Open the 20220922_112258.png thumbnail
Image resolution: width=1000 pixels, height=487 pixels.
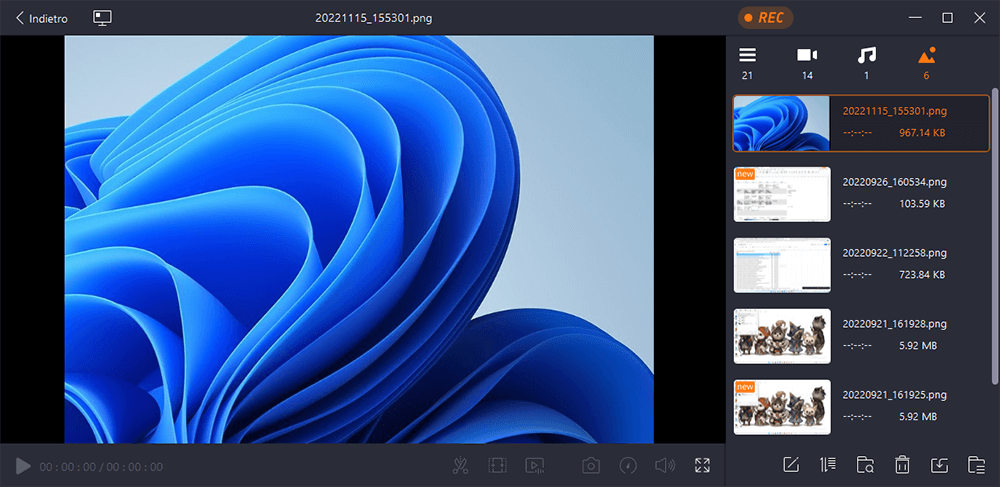coord(782,265)
